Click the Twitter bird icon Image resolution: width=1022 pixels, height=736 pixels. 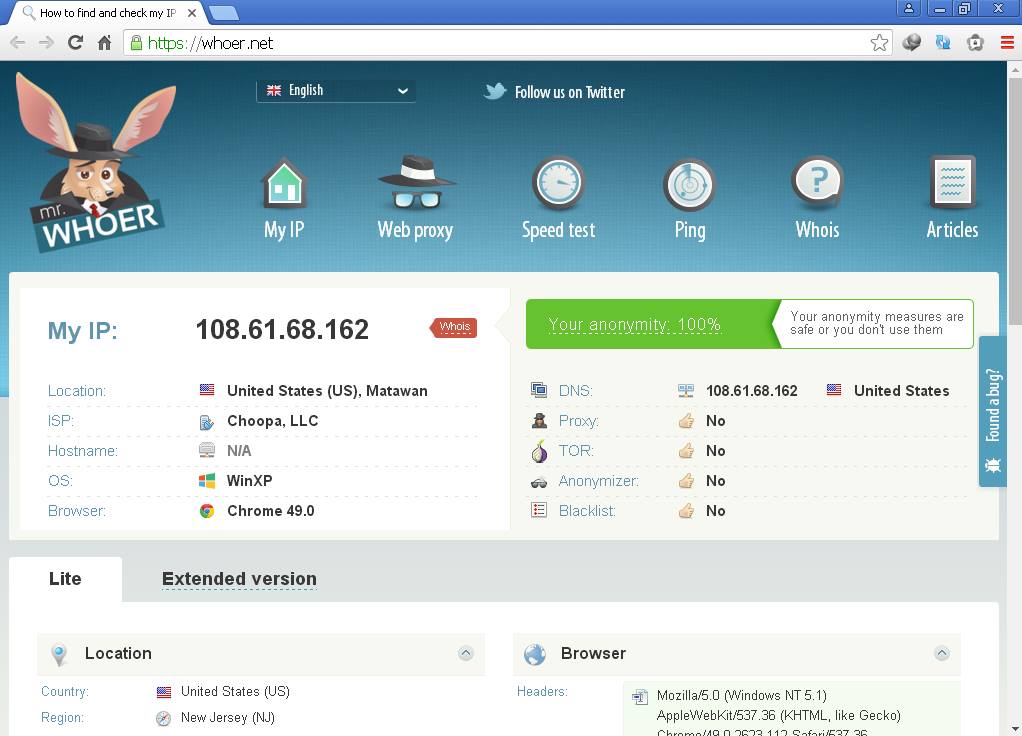495,91
